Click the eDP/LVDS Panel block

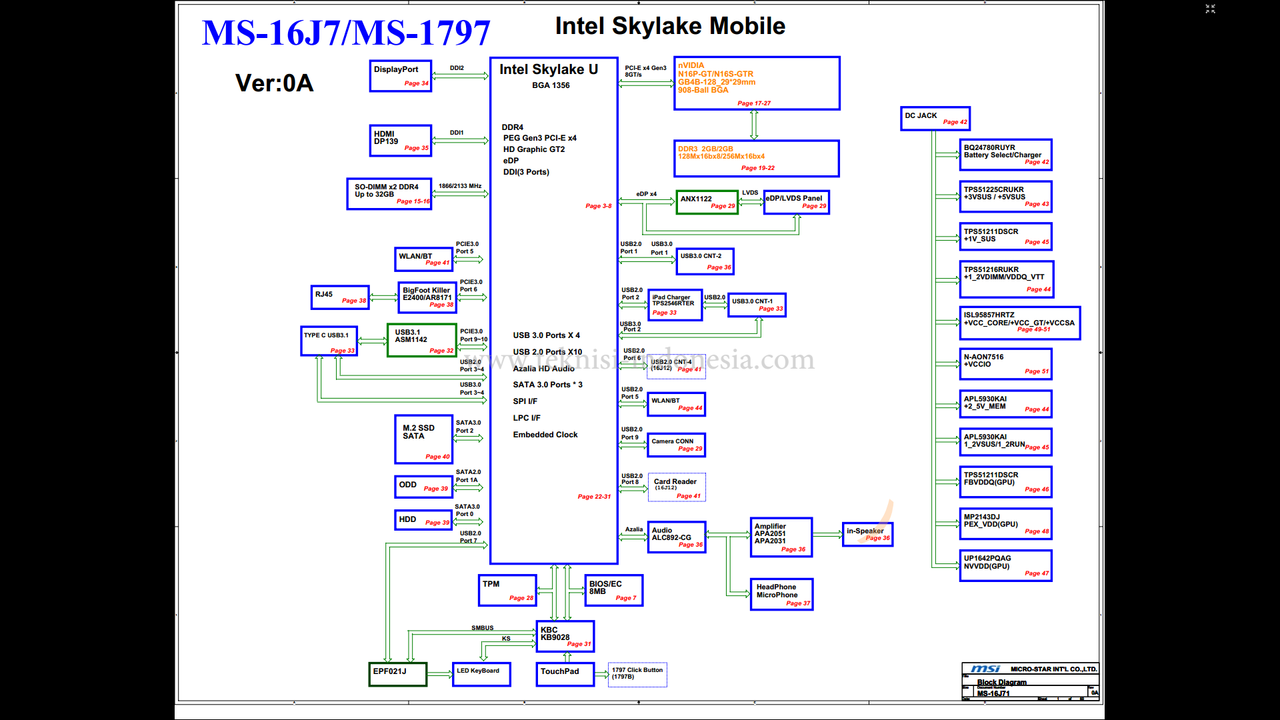coord(797,202)
